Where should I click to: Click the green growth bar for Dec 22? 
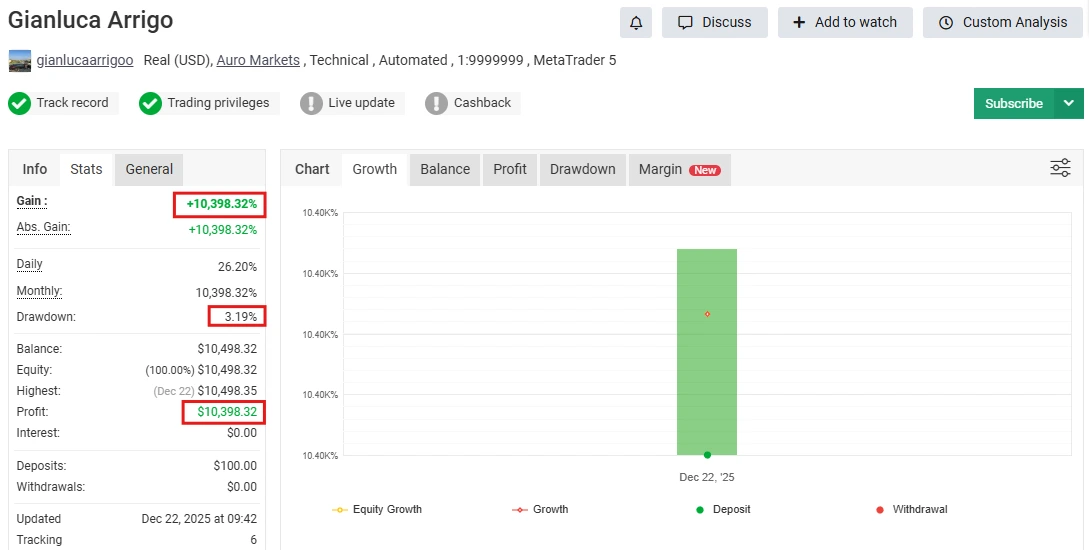coord(707,352)
